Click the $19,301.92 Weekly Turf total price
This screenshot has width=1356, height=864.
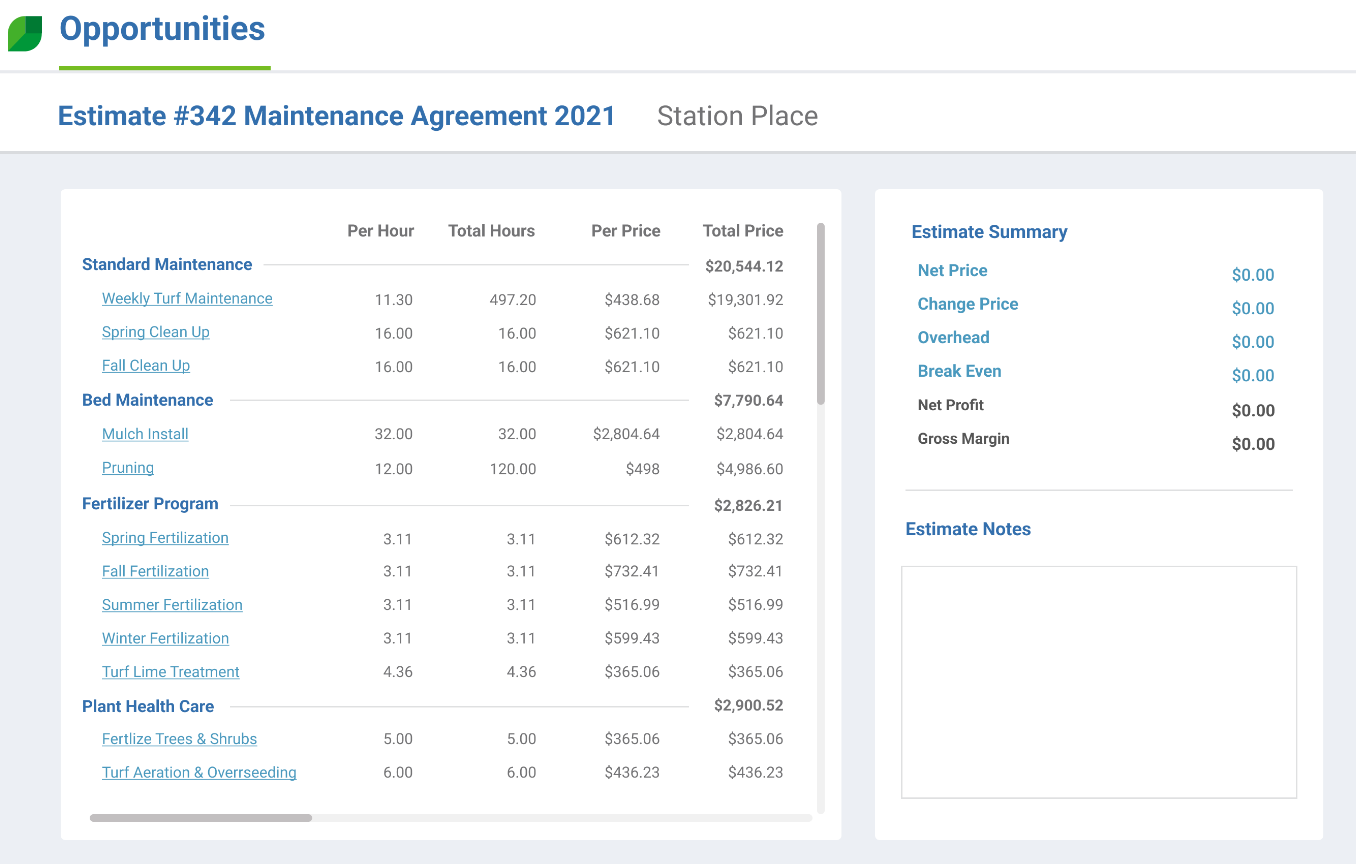coord(745,300)
